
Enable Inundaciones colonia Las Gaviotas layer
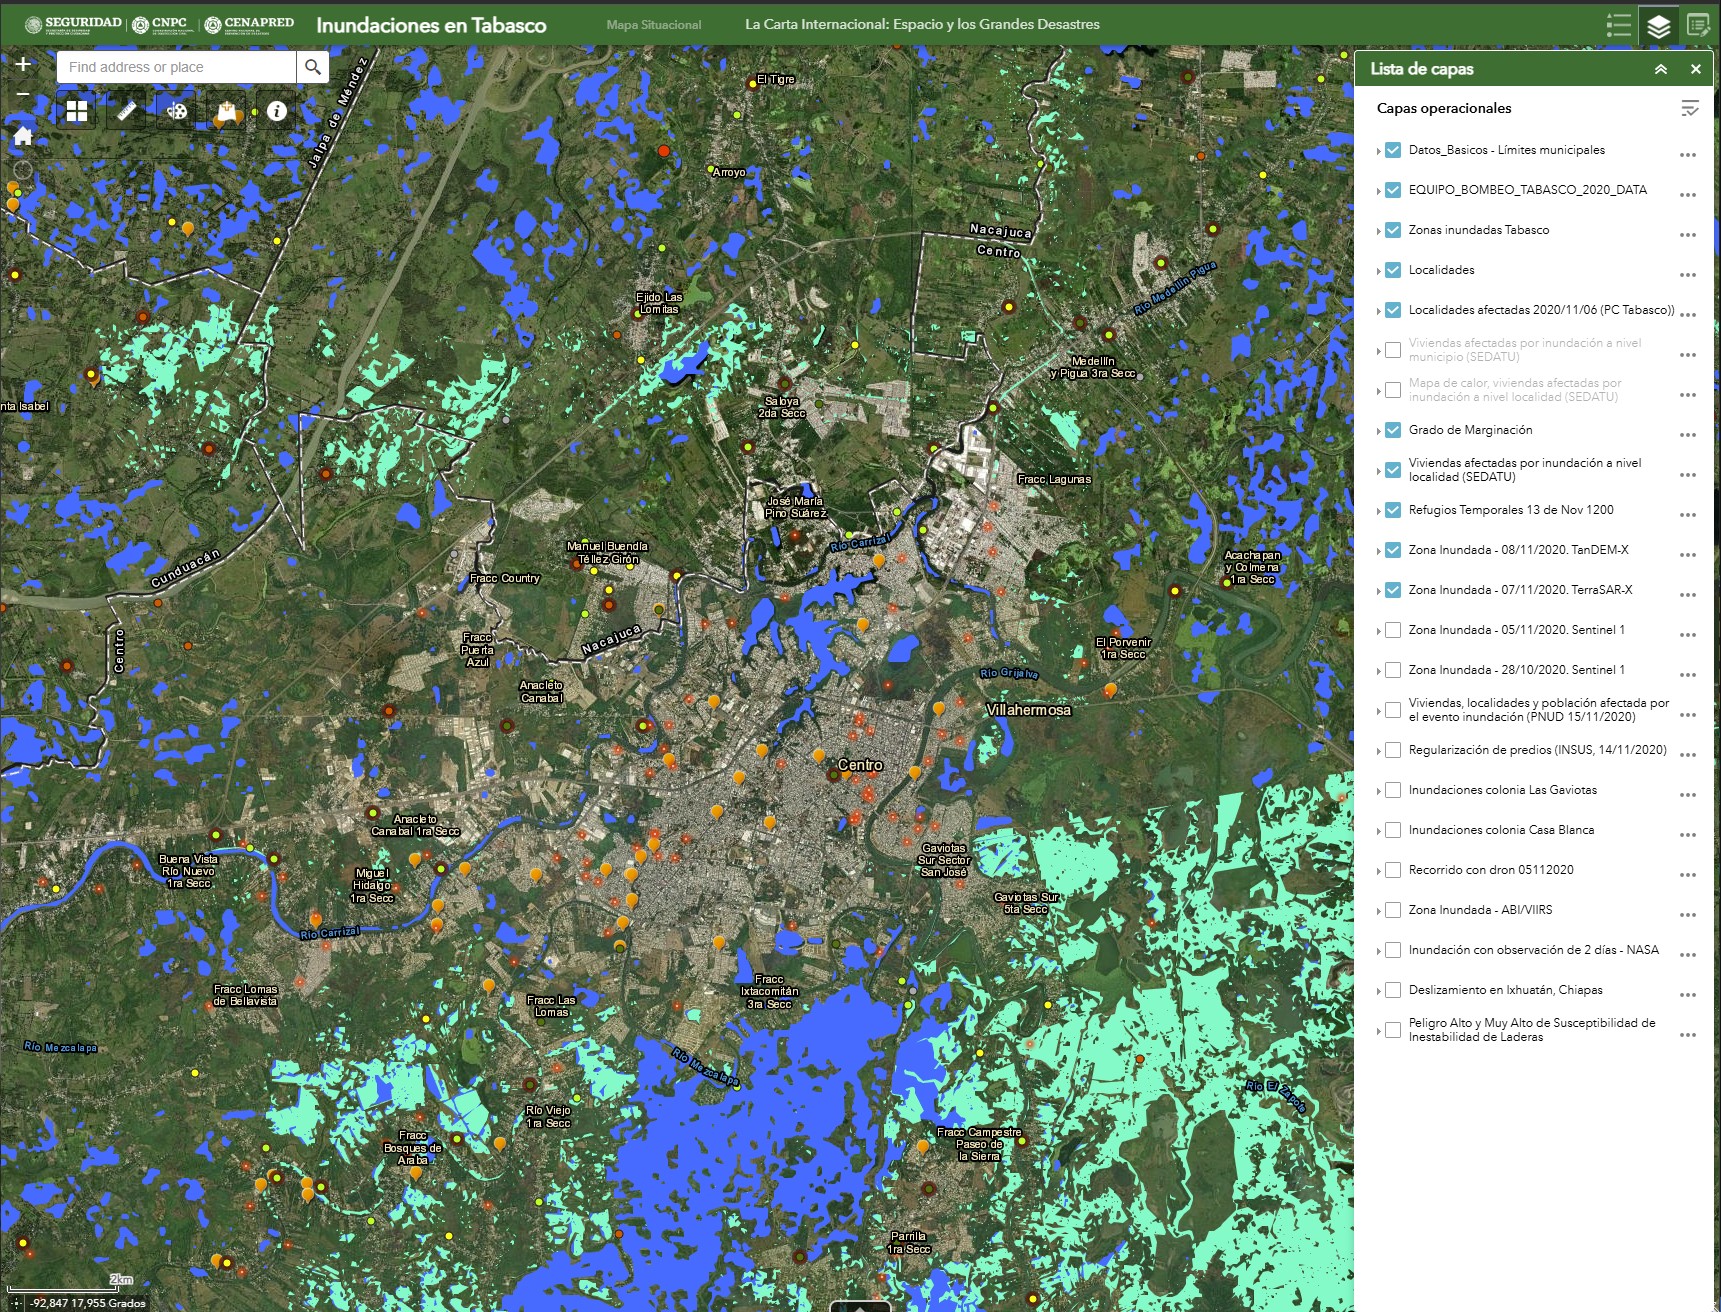1393,790
